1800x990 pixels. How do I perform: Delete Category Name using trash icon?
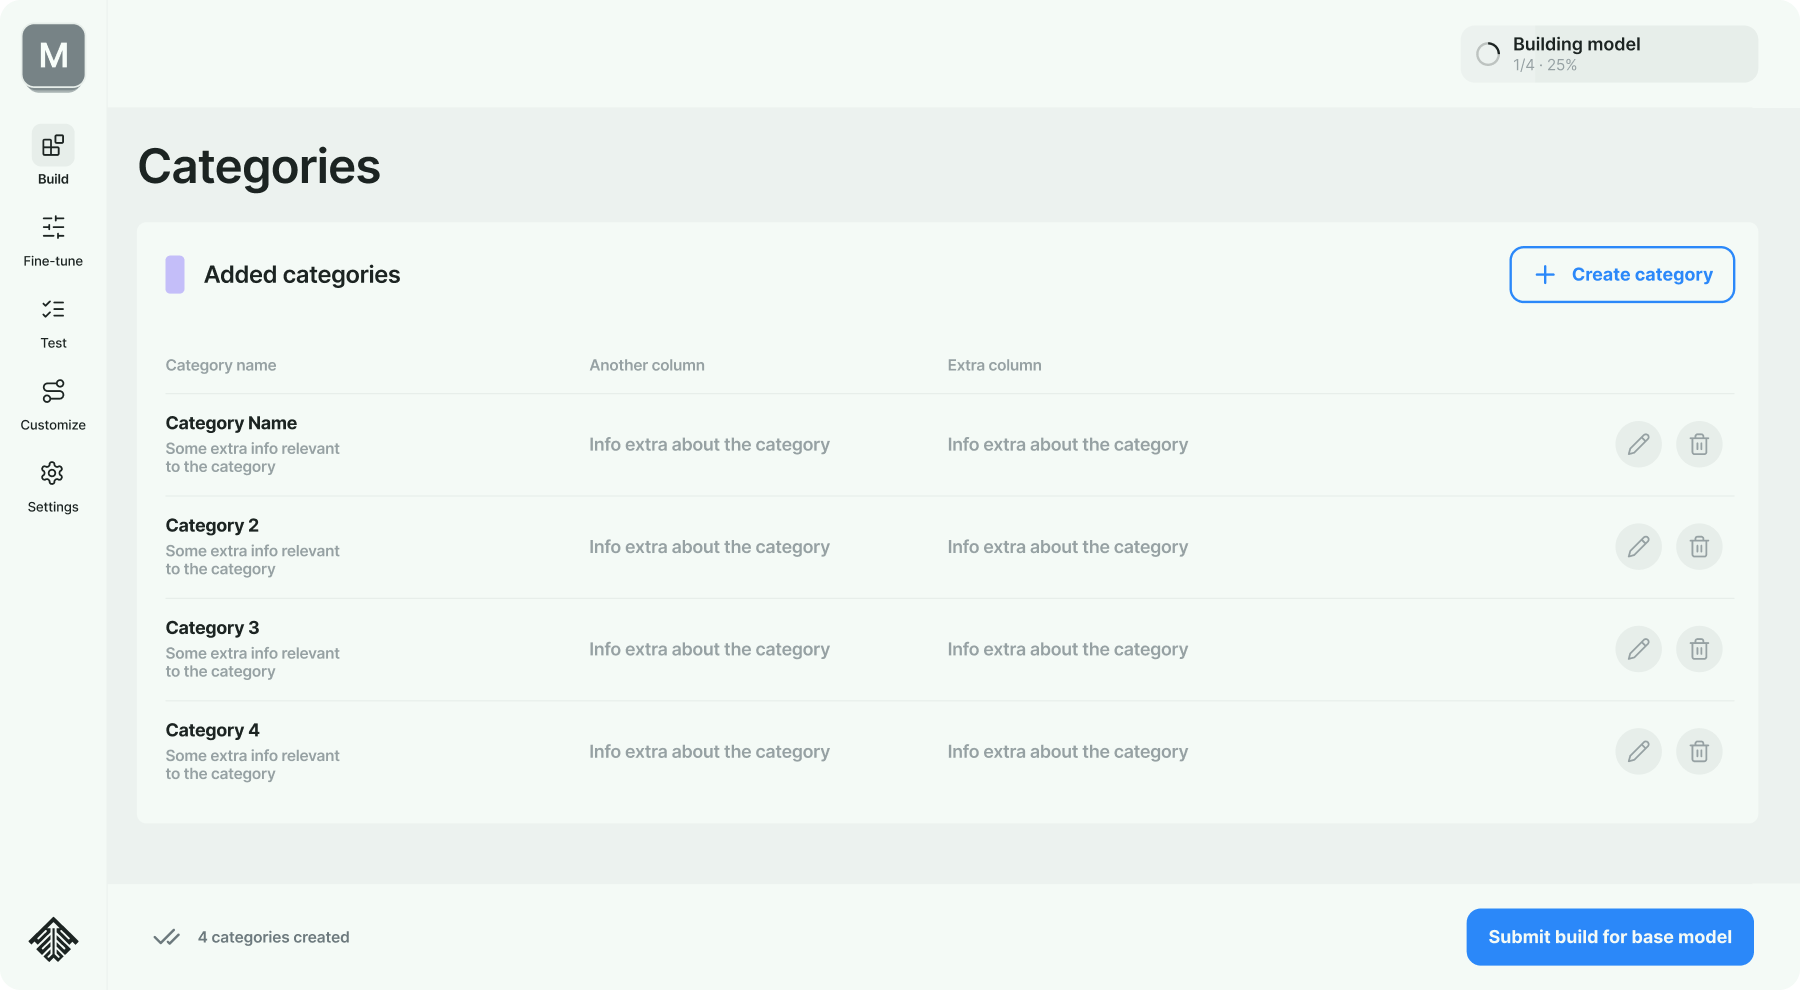tap(1699, 444)
